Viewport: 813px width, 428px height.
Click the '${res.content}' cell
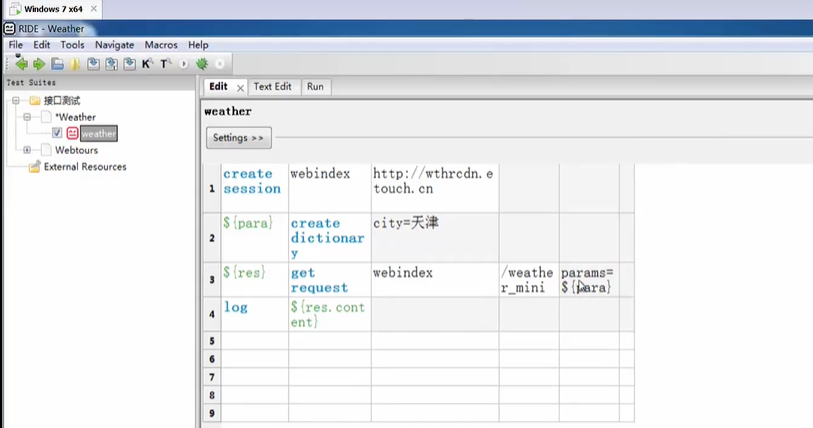pos(330,314)
